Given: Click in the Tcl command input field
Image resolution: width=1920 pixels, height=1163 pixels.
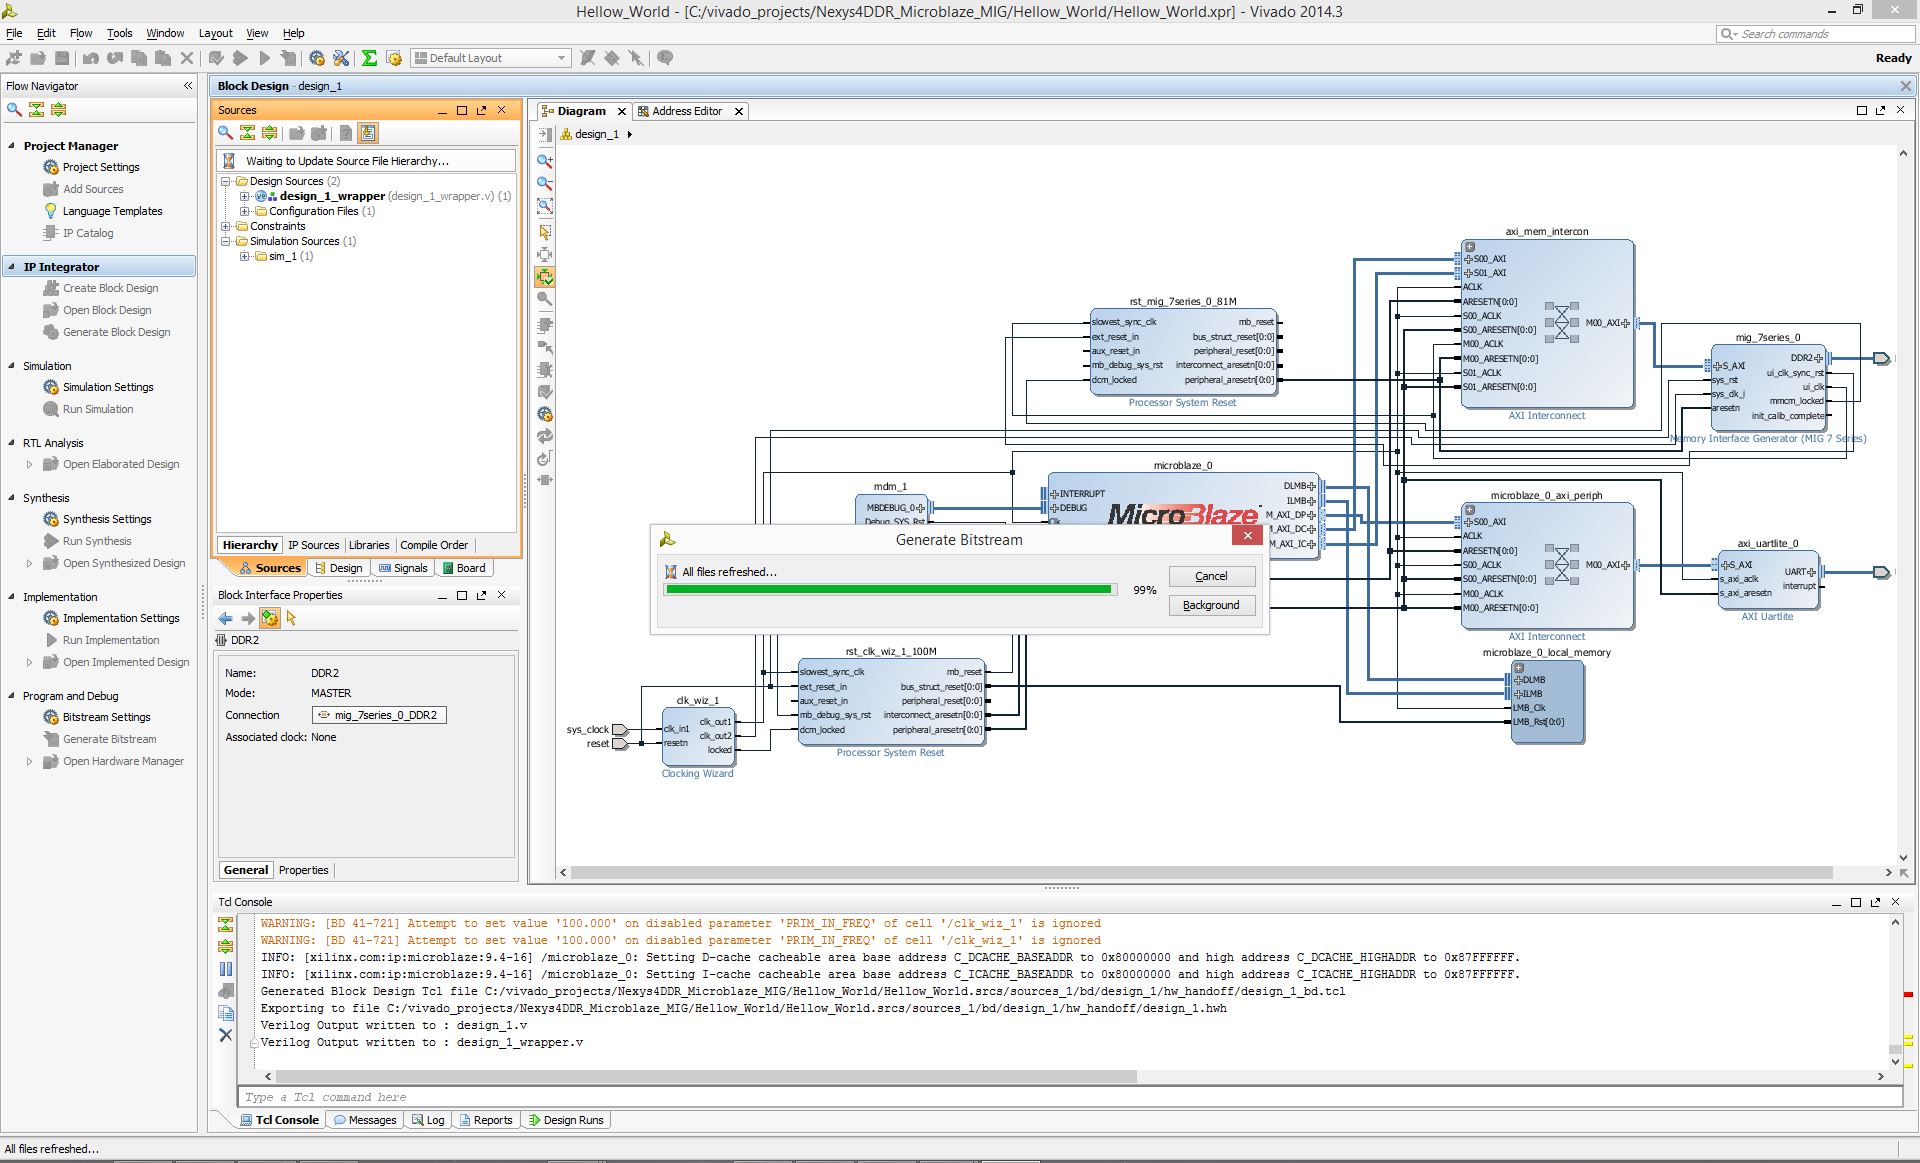Looking at the screenshot, I should tap(1069, 1097).
